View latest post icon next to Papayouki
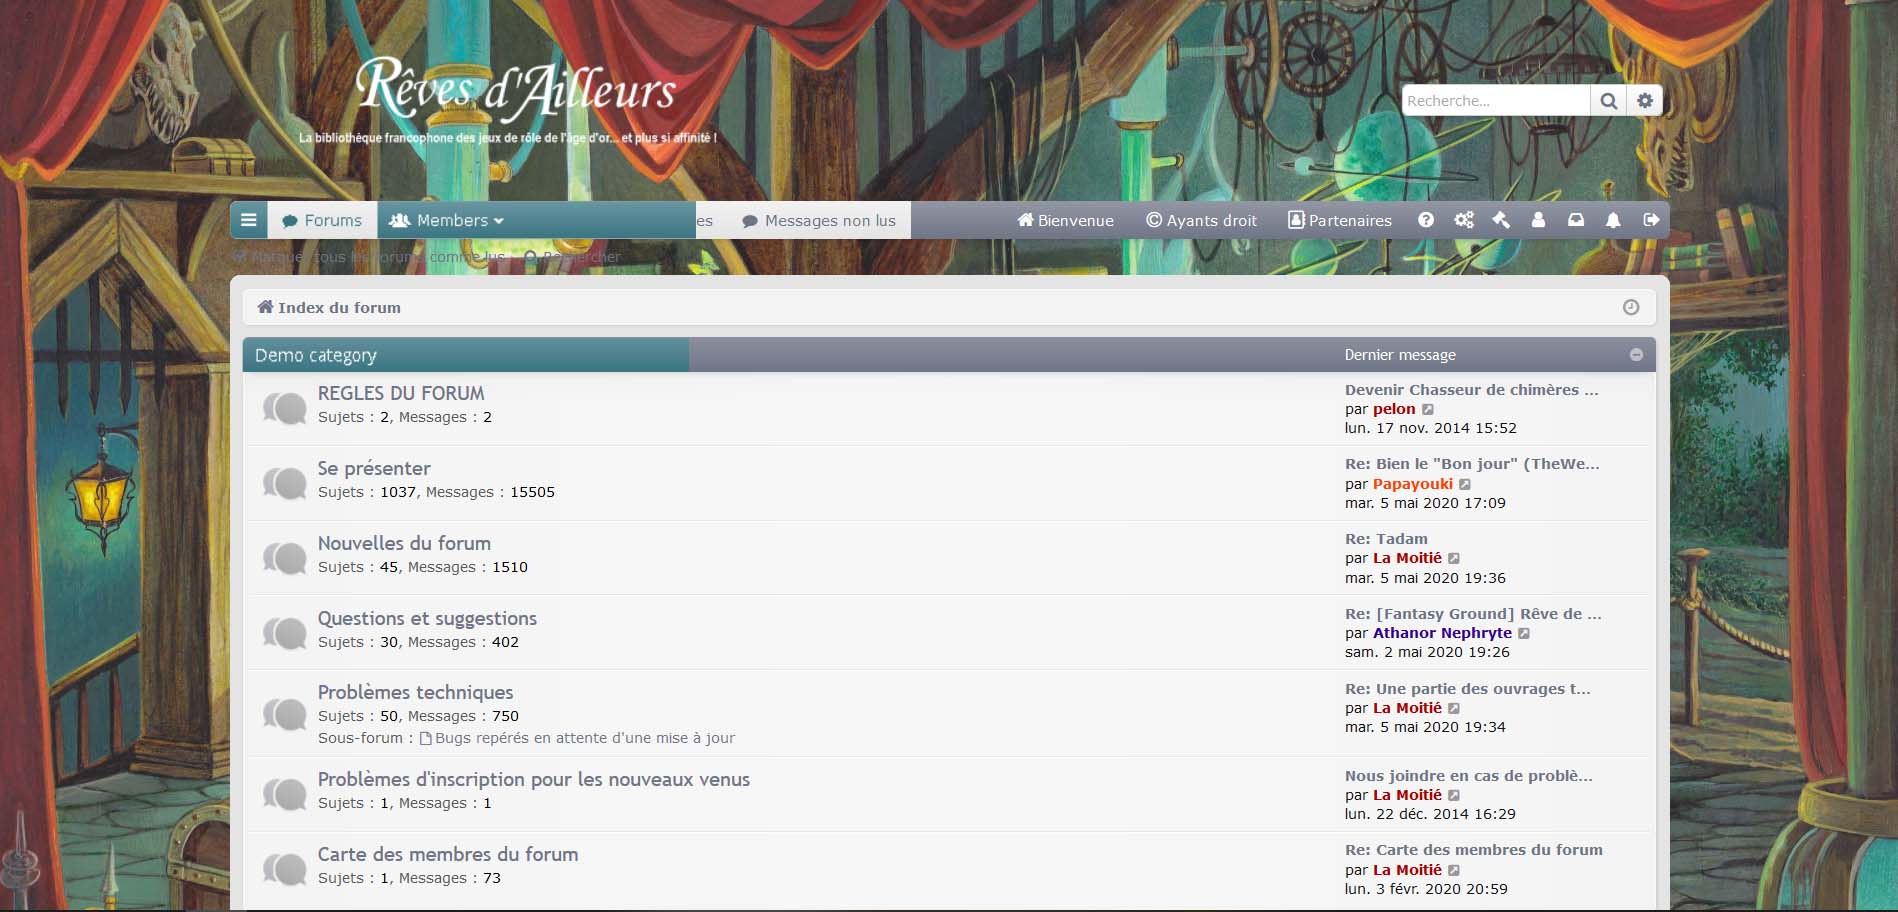Viewport: 1898px width, 912px height. point(1465,484)
